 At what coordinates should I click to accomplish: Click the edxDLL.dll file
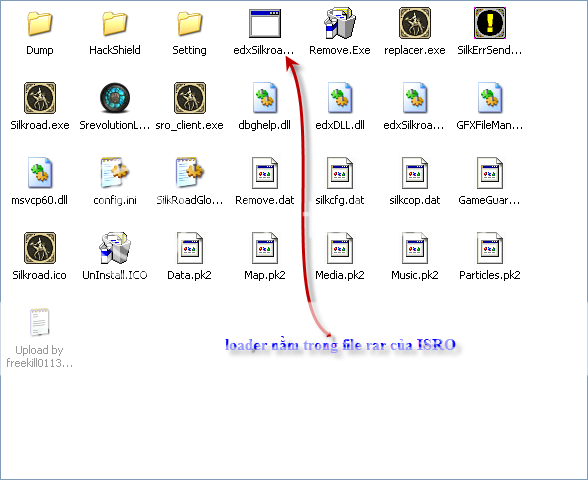pyautogui.click(x=340, y=98)
